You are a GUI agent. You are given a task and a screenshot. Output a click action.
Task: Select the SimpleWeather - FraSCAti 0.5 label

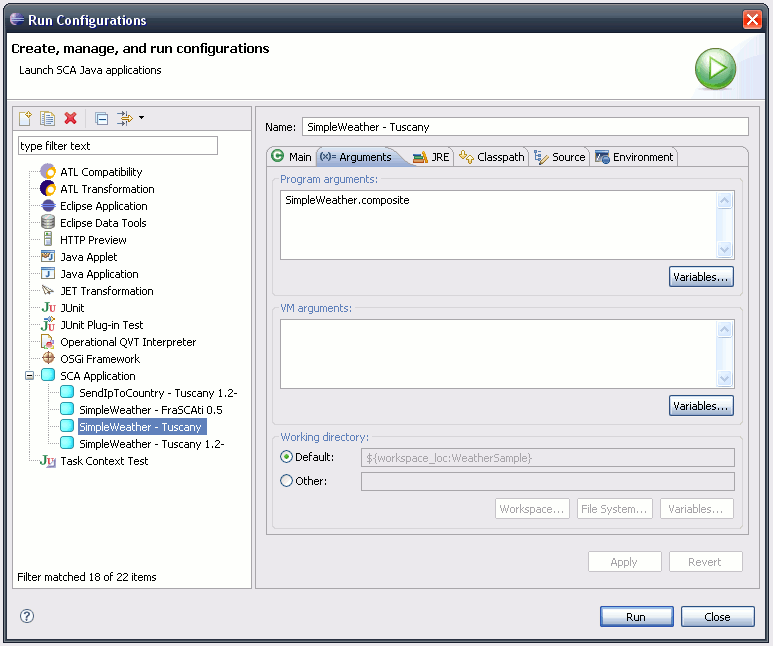point(151,410)
